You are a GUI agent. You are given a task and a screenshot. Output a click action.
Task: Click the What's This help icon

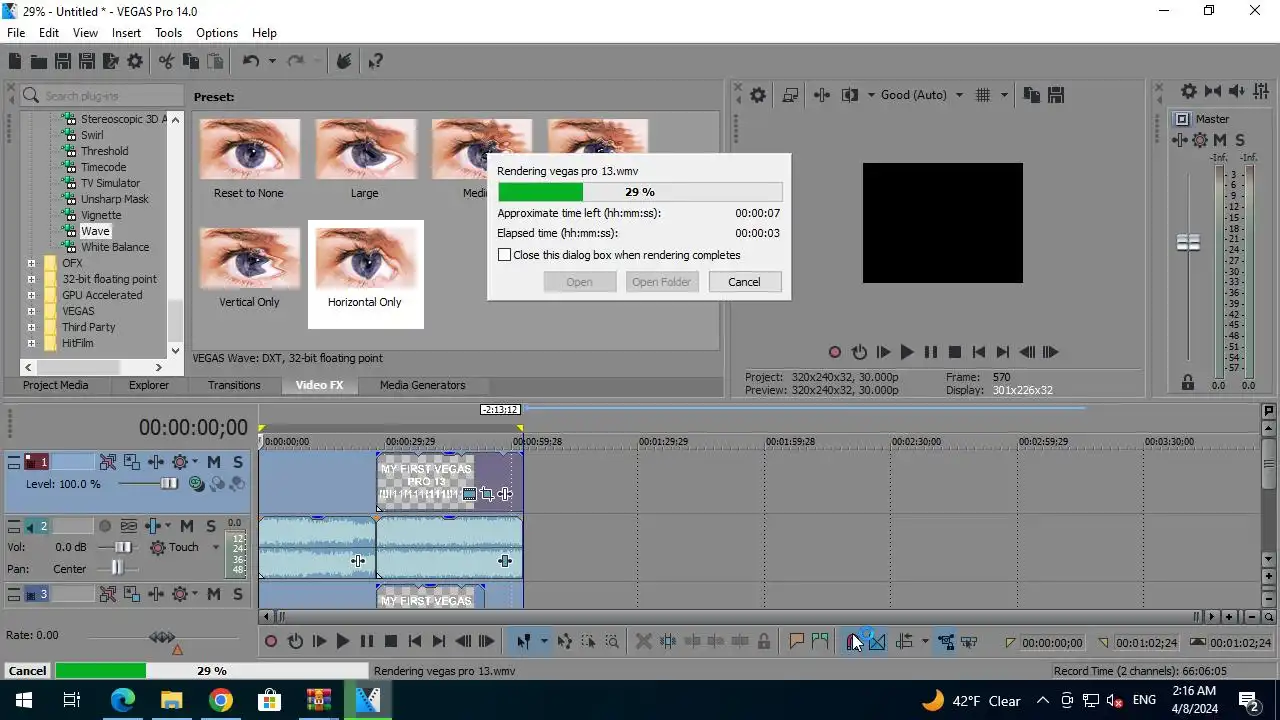pyautogui.click(x=376, y=62)
